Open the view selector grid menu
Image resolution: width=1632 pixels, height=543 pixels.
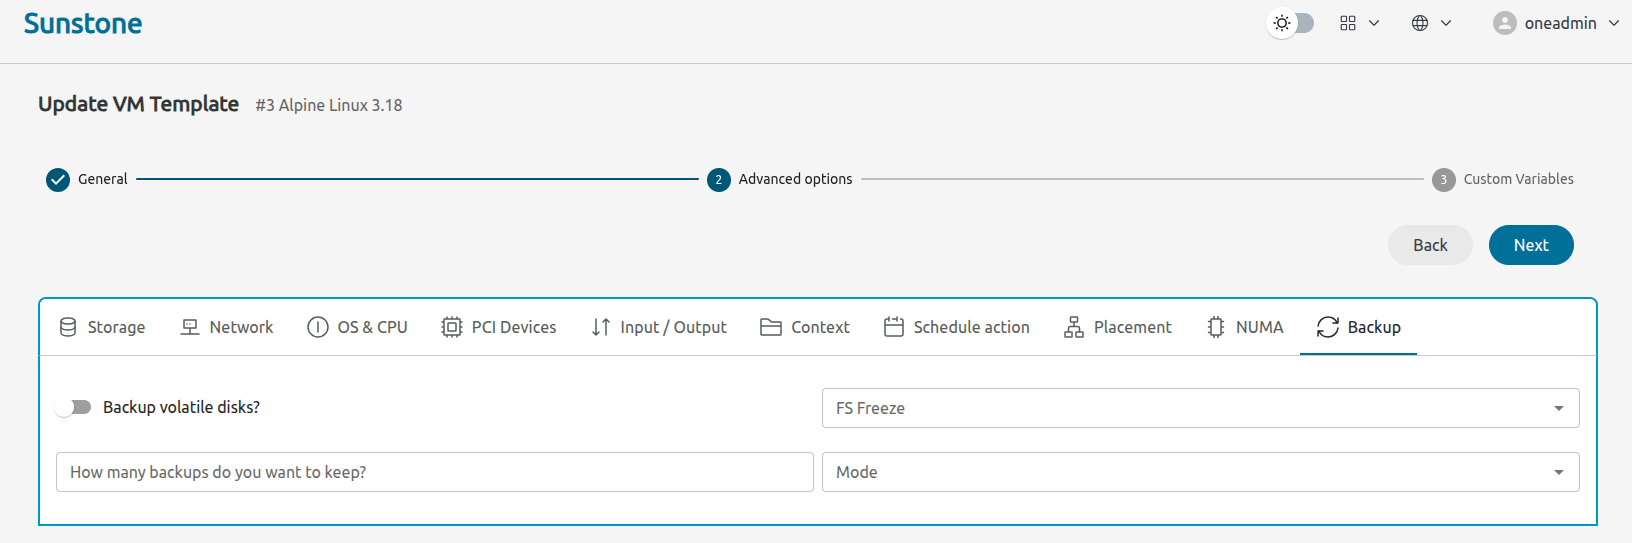tap(1359, 23)
